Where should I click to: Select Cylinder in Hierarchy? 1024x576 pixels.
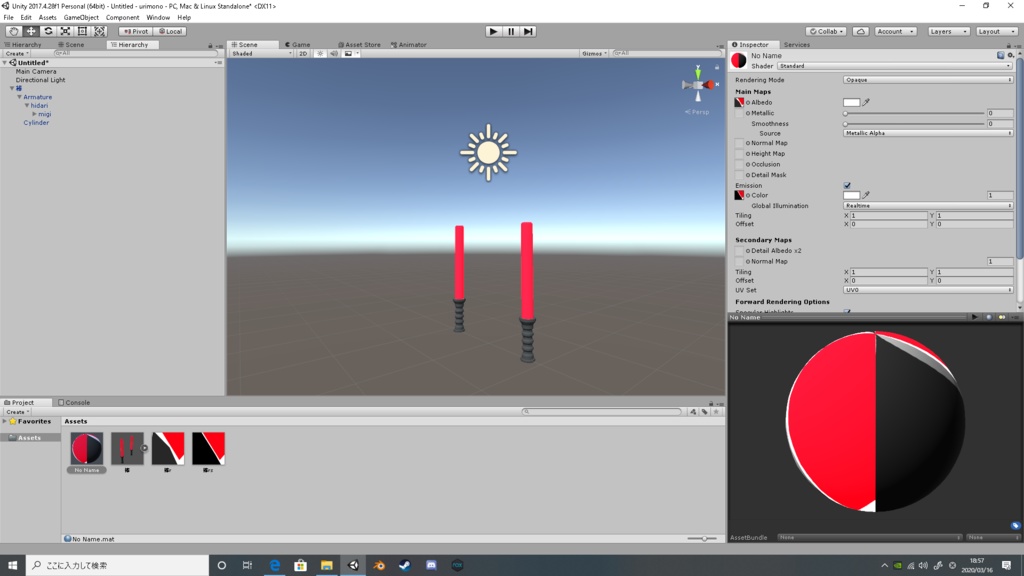click(36, 122)
